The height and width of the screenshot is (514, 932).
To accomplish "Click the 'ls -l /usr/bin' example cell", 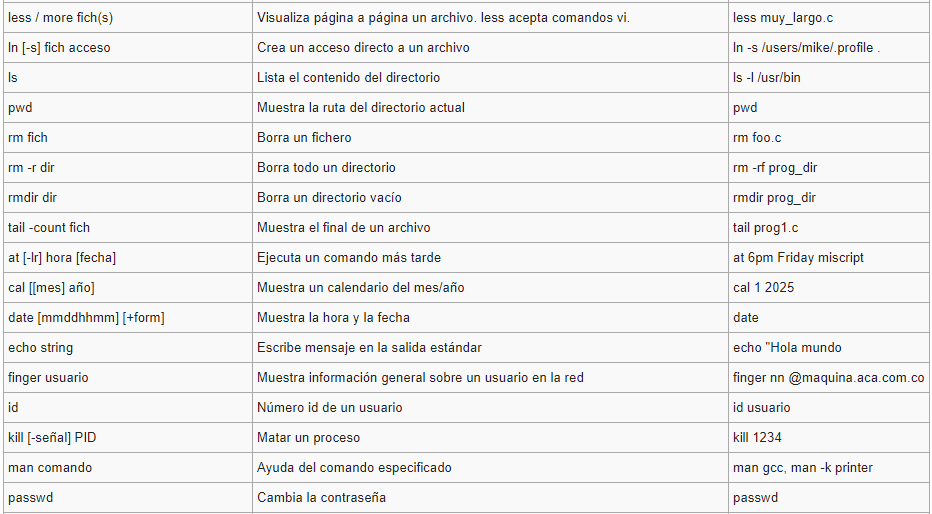I will pos(767,78).
